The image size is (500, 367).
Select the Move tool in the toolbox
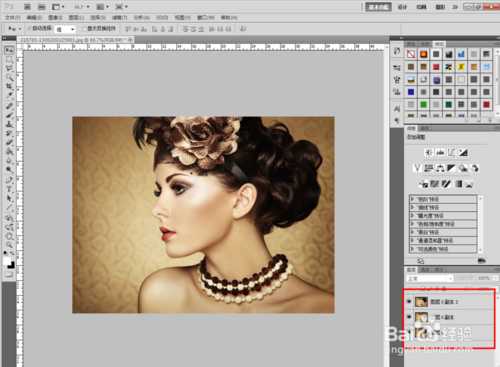[9, 50]
